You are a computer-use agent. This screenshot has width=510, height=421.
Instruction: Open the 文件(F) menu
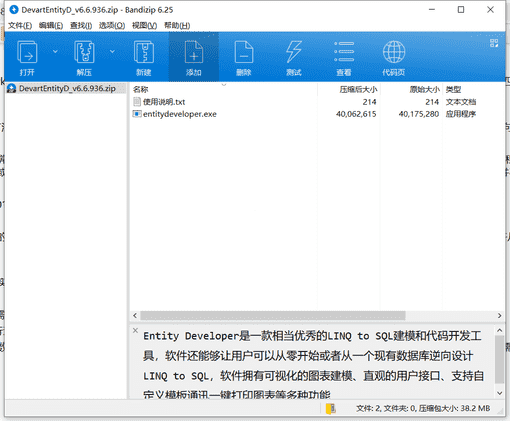[x=20, y=25]
